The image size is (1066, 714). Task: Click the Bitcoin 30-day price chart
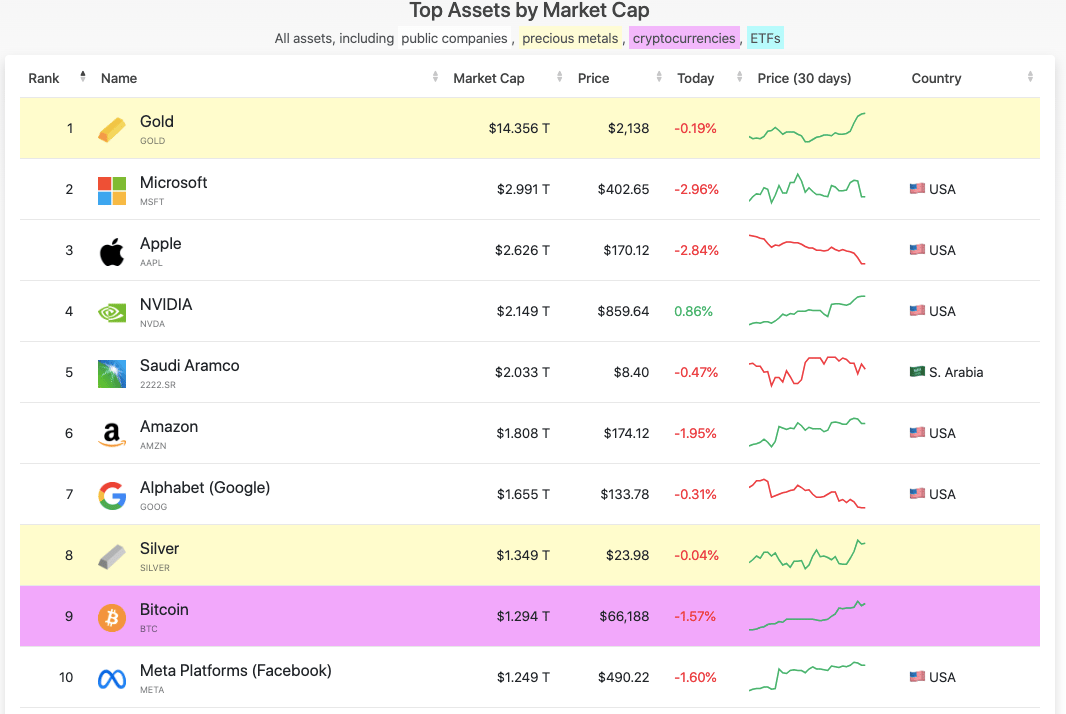(807, 615)
